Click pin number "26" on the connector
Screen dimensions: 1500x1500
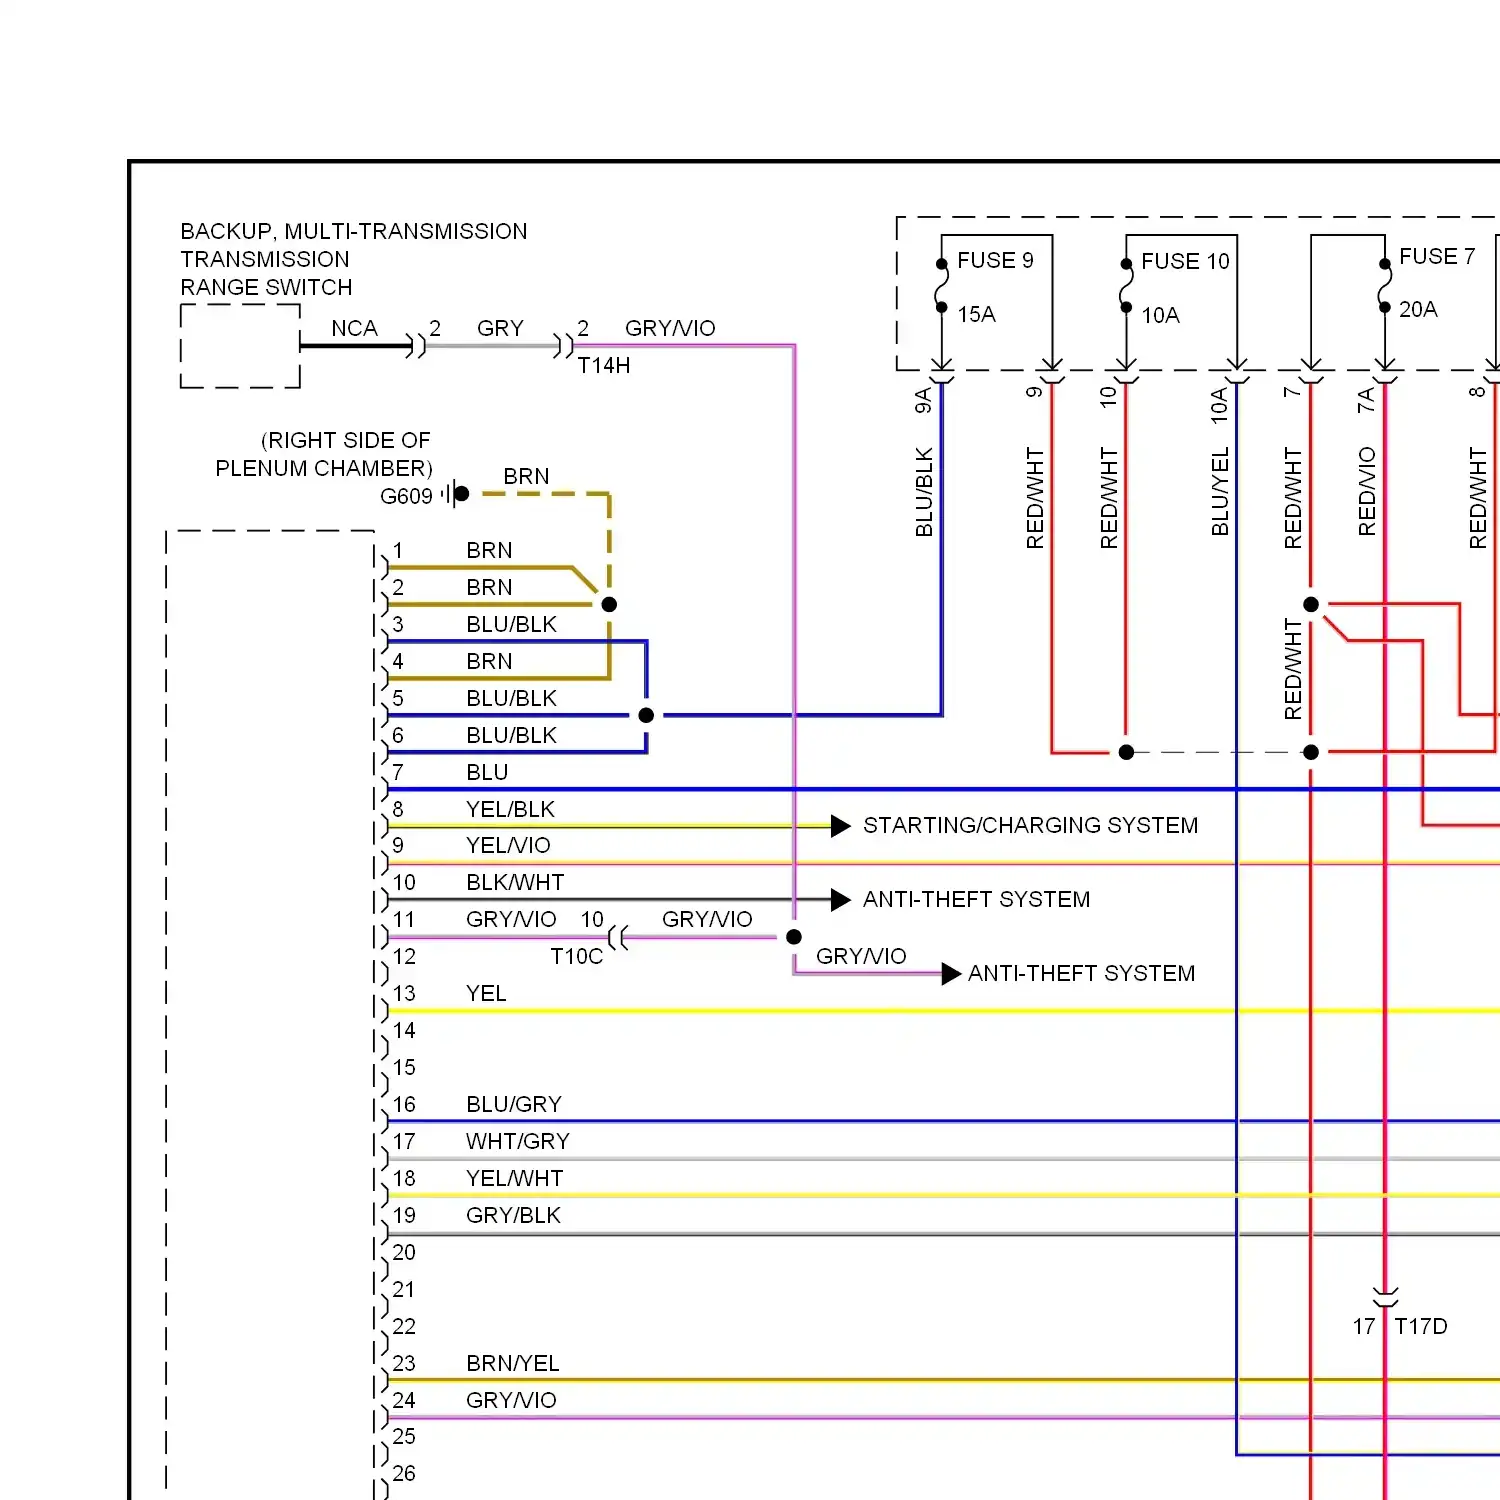[x=404, y=1473]
